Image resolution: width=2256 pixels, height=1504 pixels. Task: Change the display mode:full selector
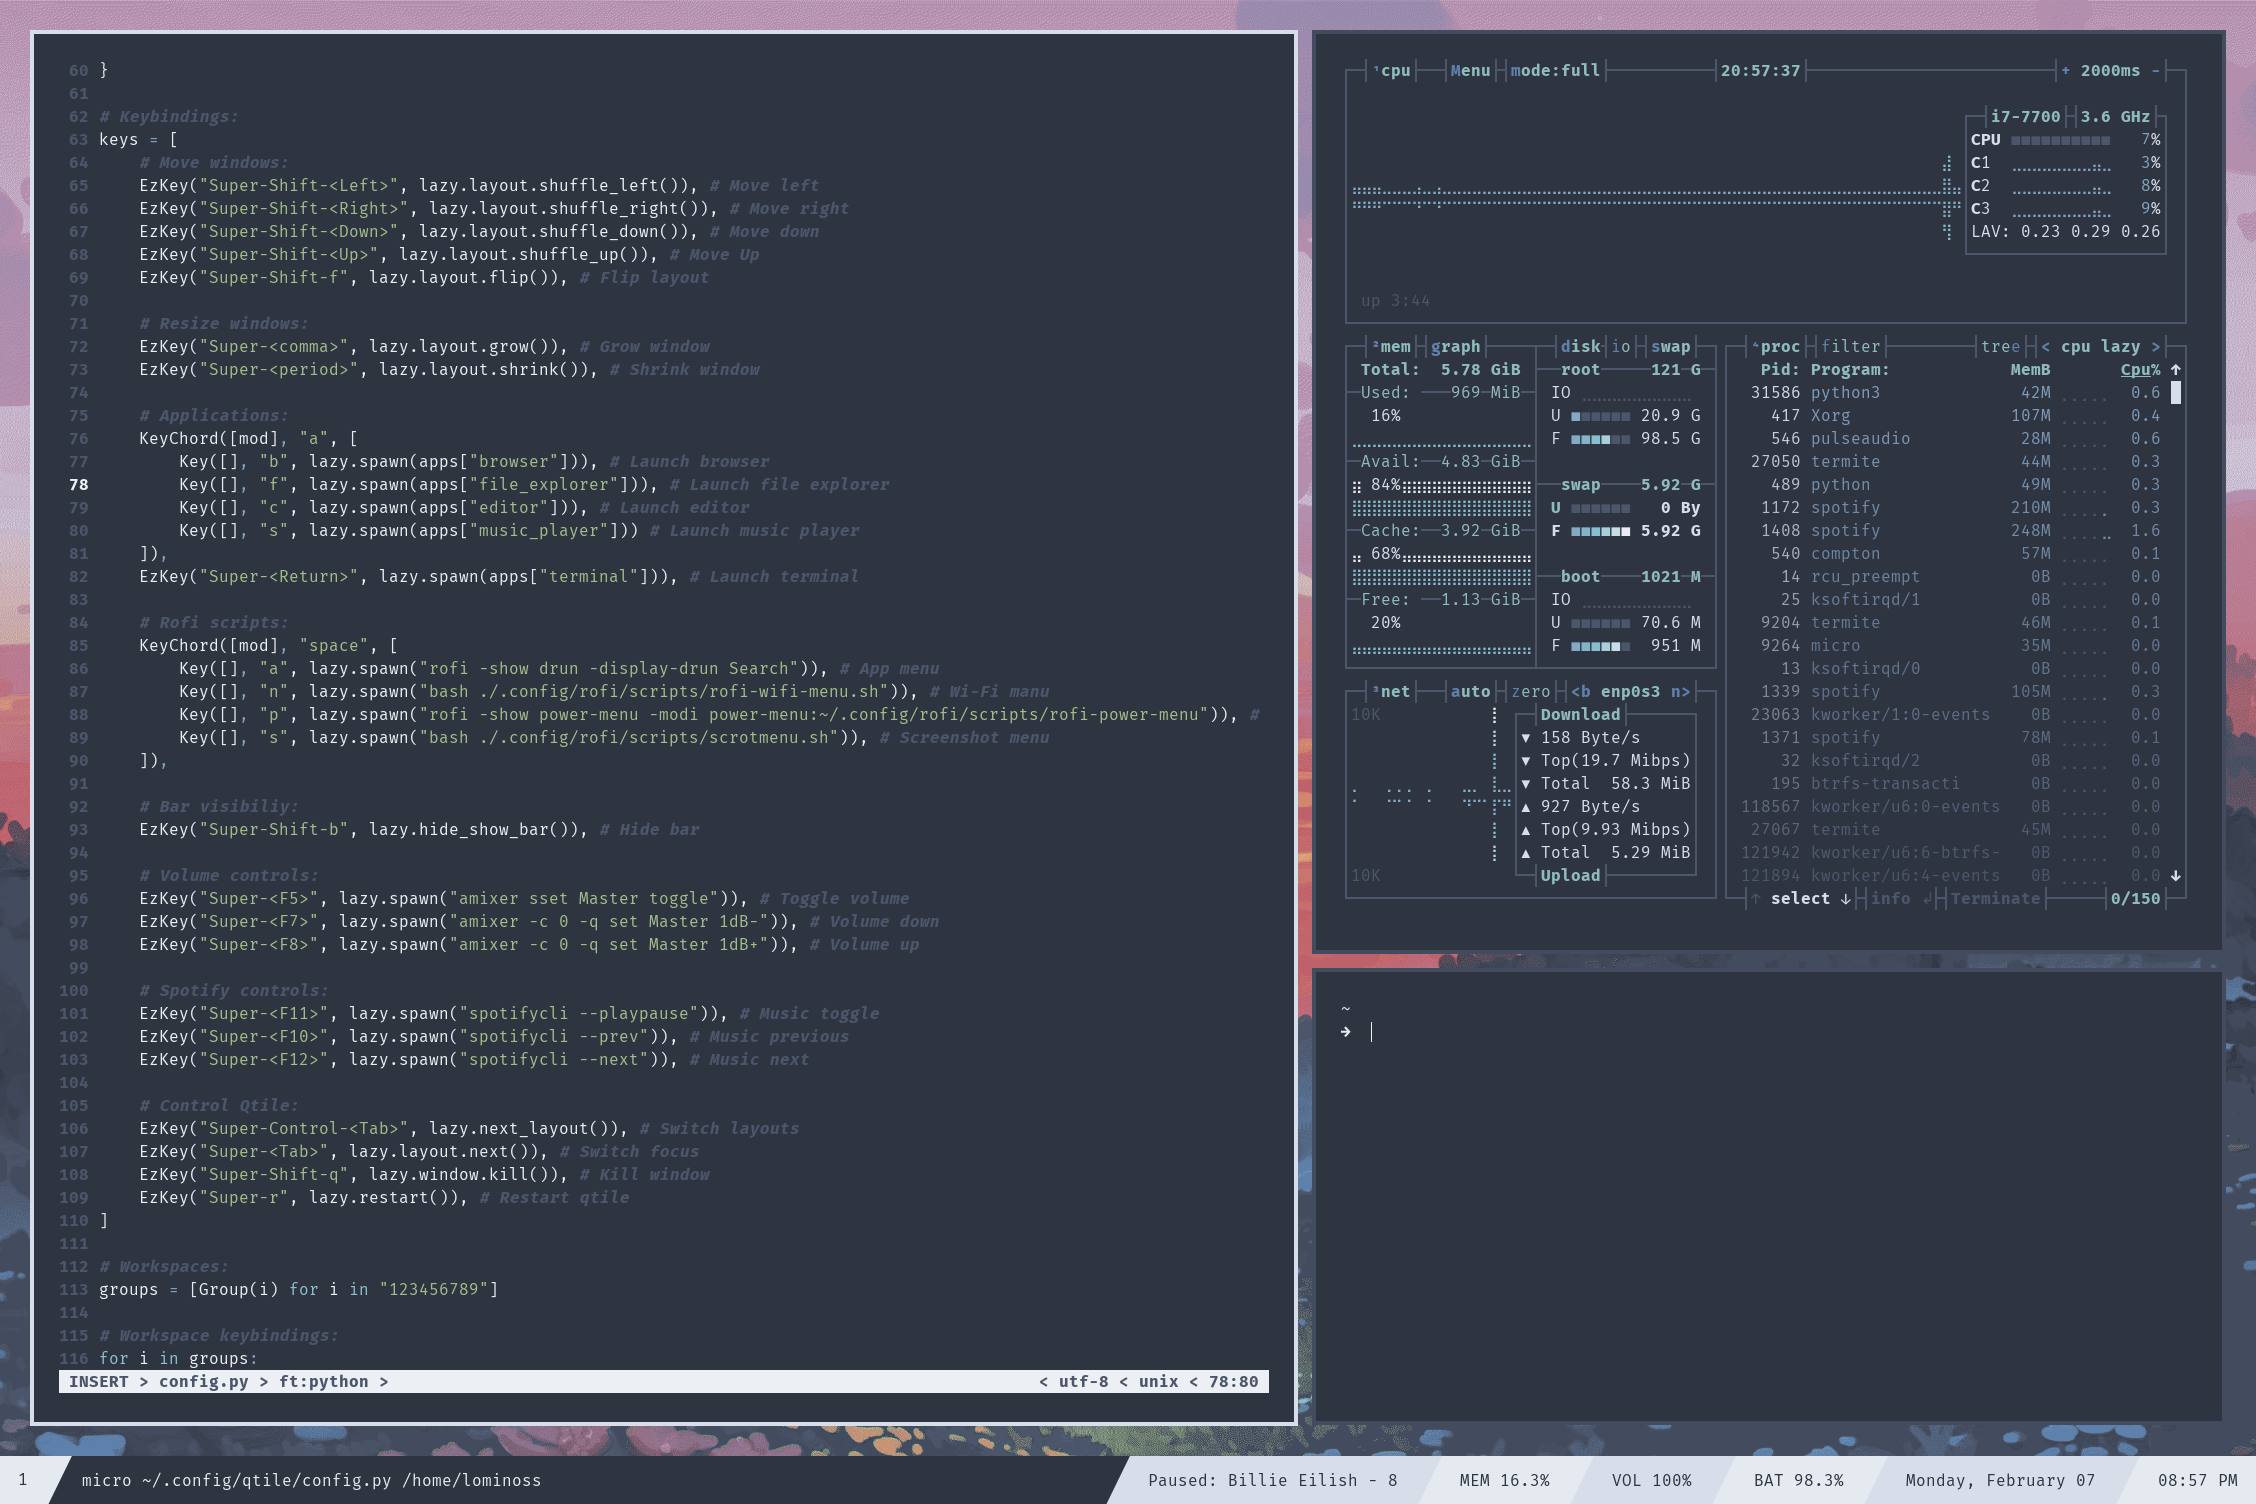1555,71
